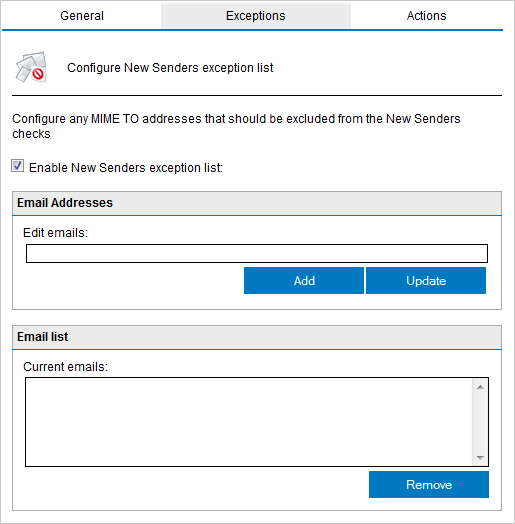Viewport: 515px width, 524px height.
Task: Click the Configure New Senders exception list heading
Action: 170,68
